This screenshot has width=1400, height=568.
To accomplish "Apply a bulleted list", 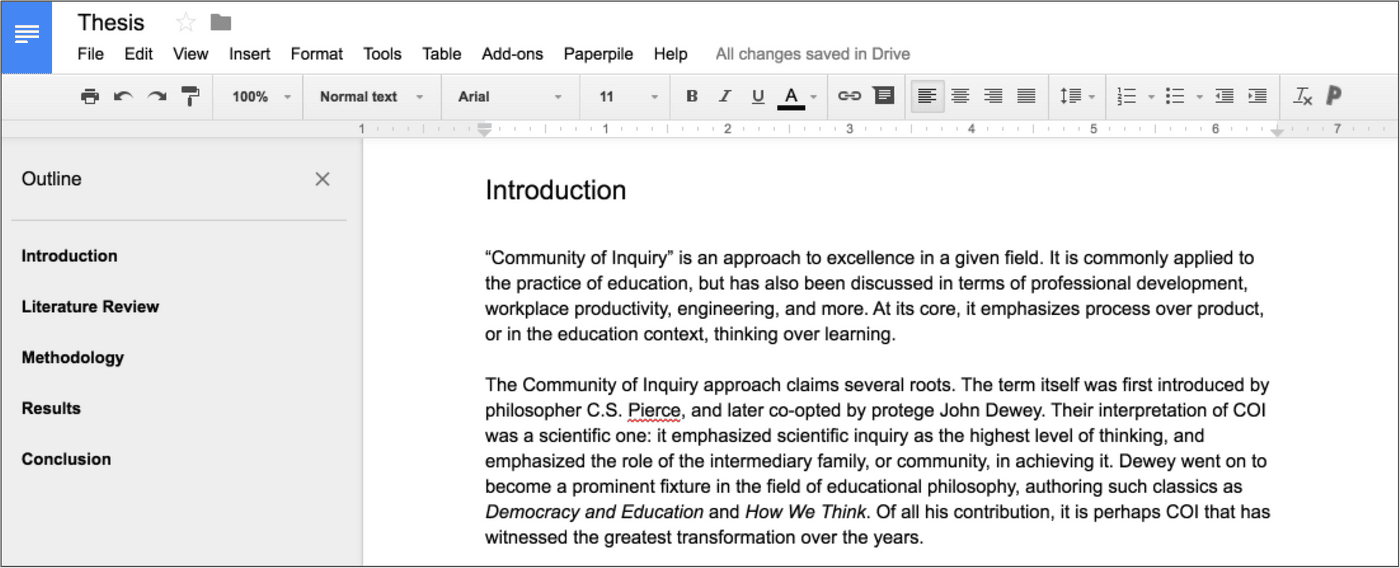I will [1175, 97].
